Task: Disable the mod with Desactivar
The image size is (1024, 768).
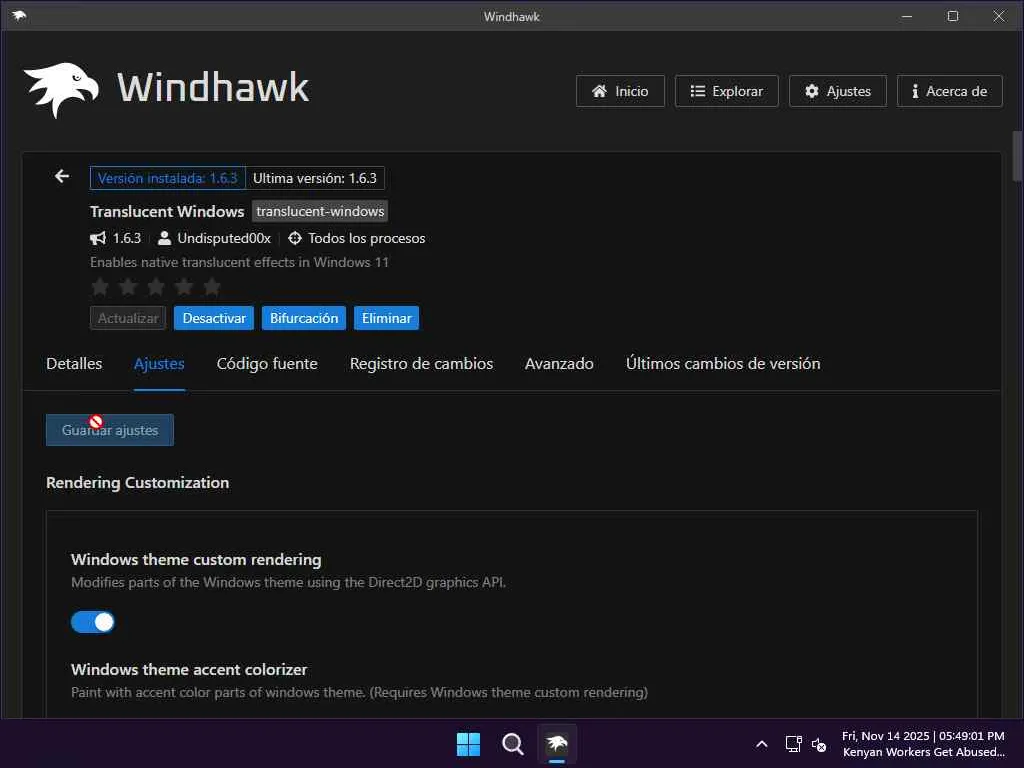Action: point(214,318)
